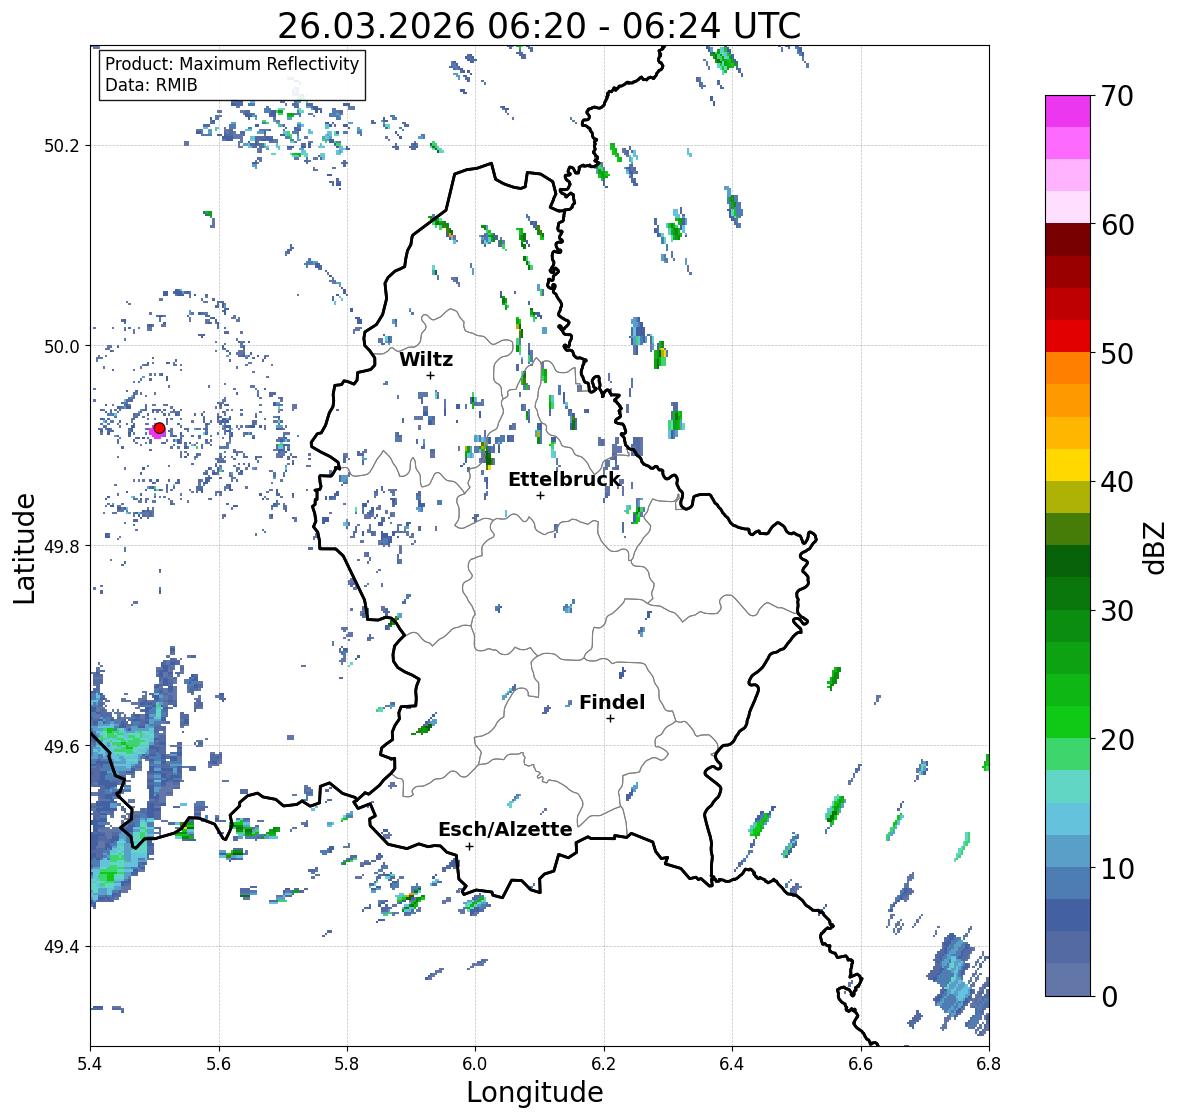This screenshot has height=1117, width=1179.
Task: Select the Findel station label
Action: click(612, 702)
